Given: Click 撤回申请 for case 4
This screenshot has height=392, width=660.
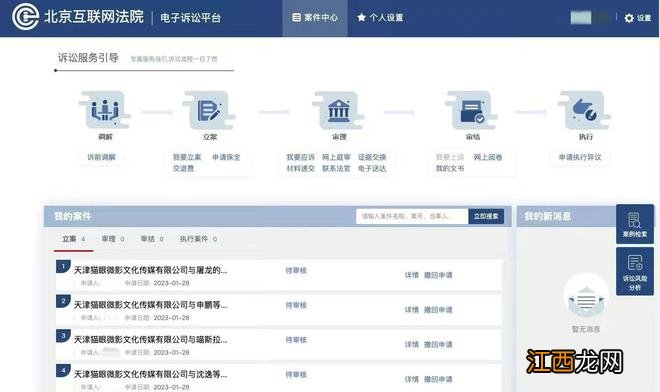Looking at the screenshot, I should click(x=438, y=379).
